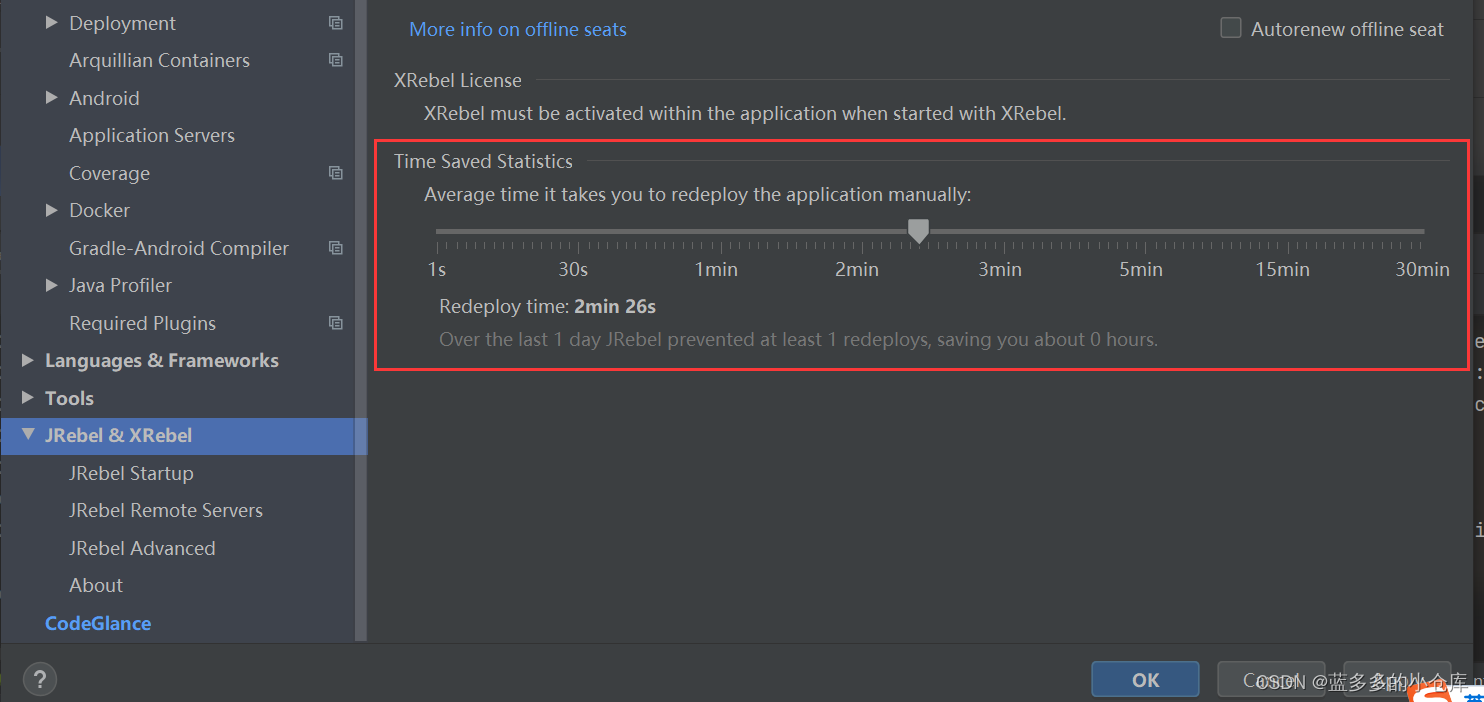
Task: Expand the Android settings node
Action: click(52, 98)
